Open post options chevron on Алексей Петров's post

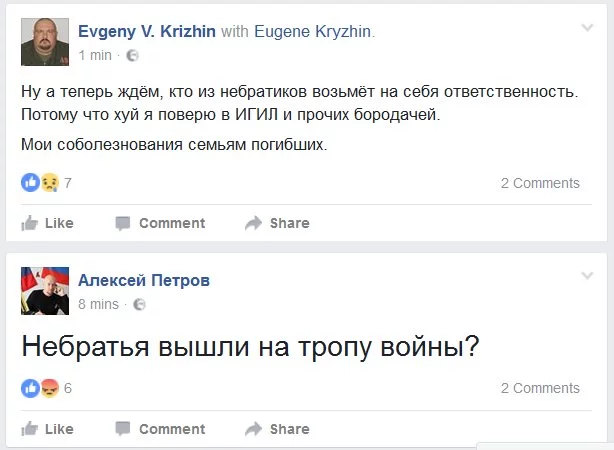(587, 274)
